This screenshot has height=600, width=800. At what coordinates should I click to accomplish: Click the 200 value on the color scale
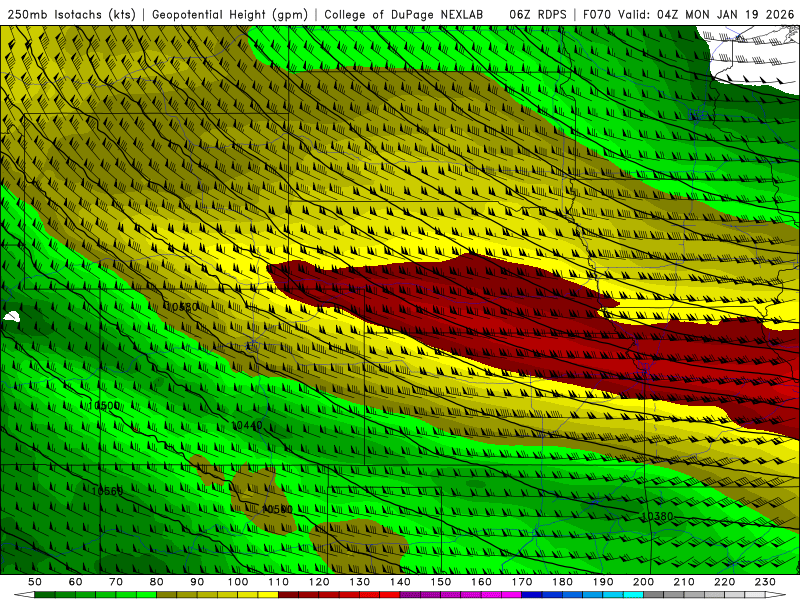coord(643,582)
